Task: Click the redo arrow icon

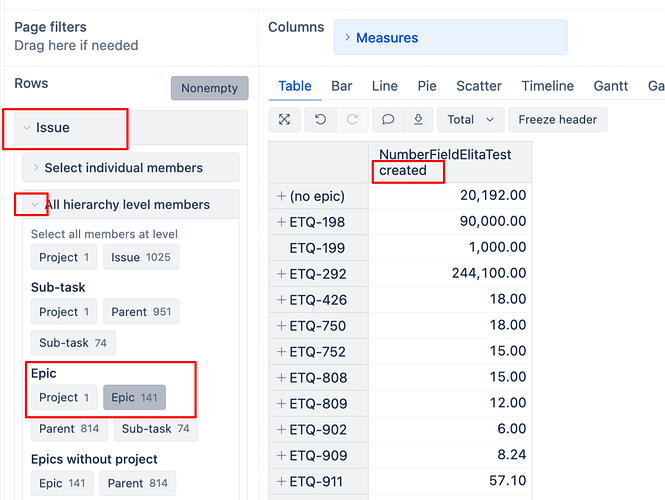Action: click(352, 120)
